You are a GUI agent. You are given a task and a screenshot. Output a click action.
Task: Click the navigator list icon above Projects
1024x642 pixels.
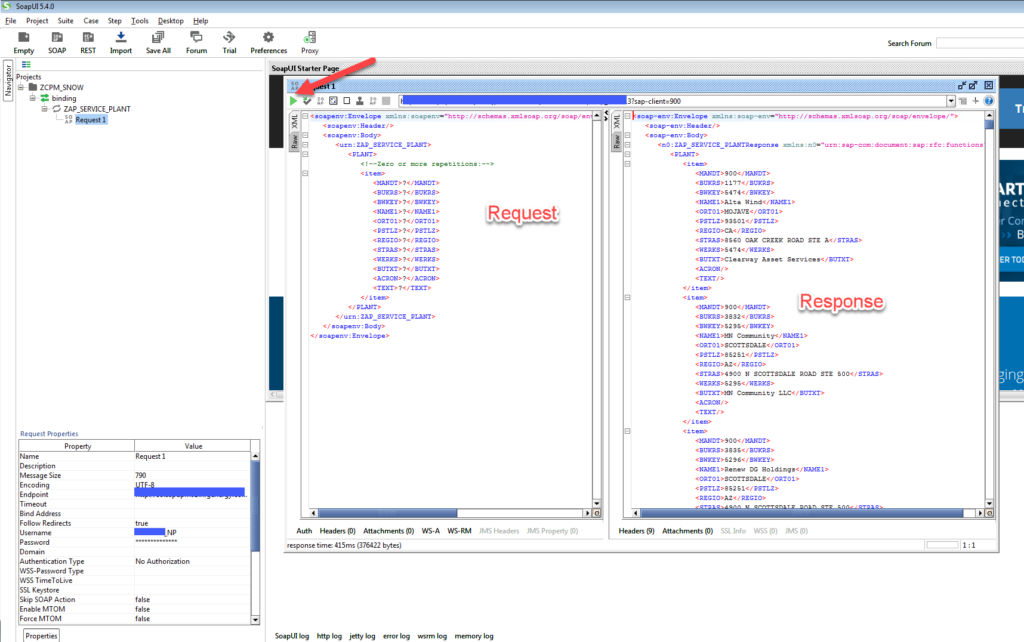(x=26, y=64)
